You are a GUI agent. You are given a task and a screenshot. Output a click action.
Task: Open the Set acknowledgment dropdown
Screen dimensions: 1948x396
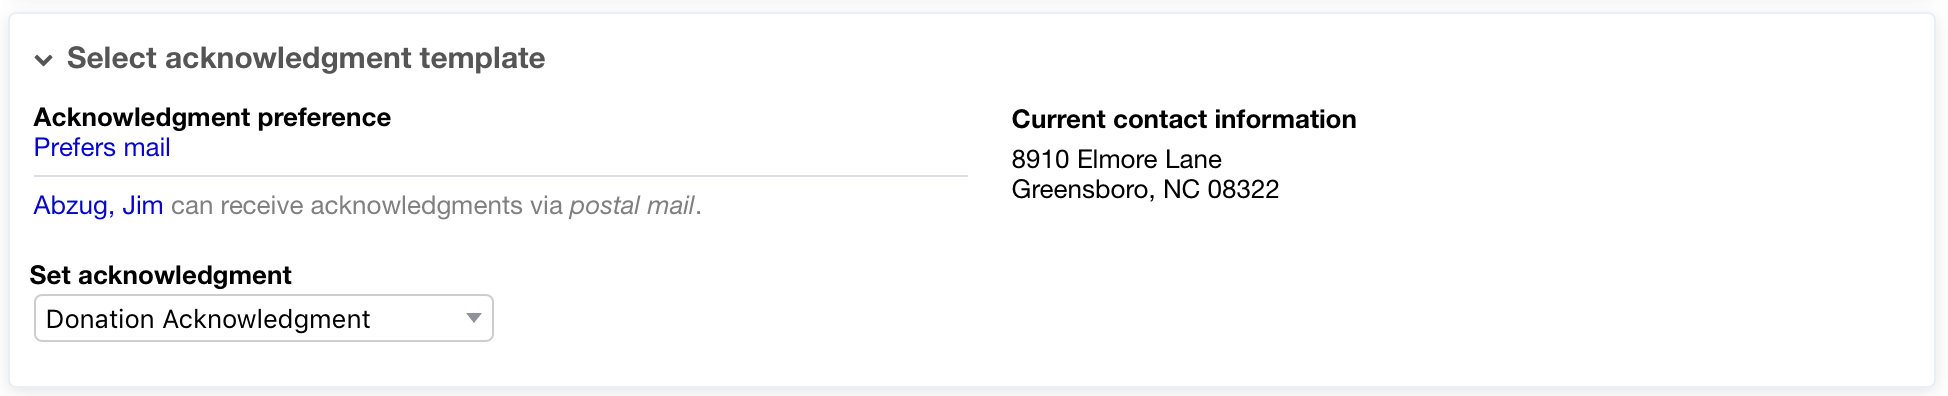264,318
